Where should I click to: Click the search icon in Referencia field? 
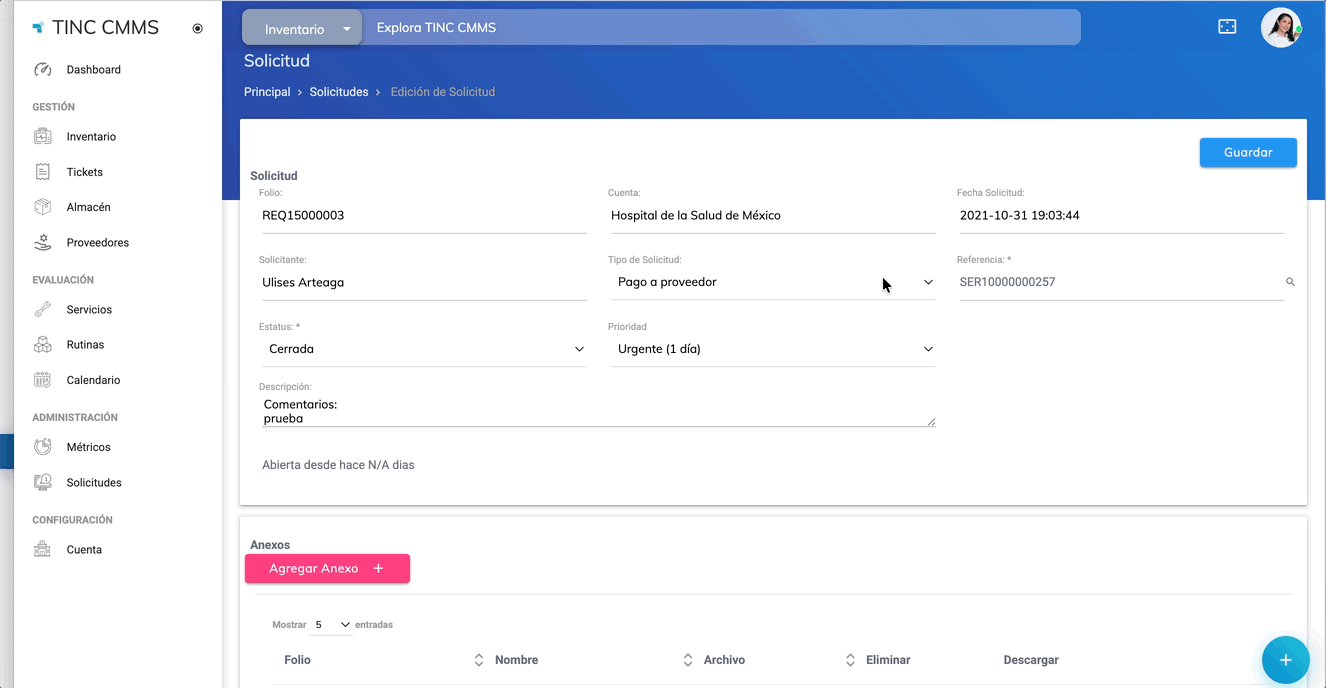pyautogui.click(x=1290, y=282)
